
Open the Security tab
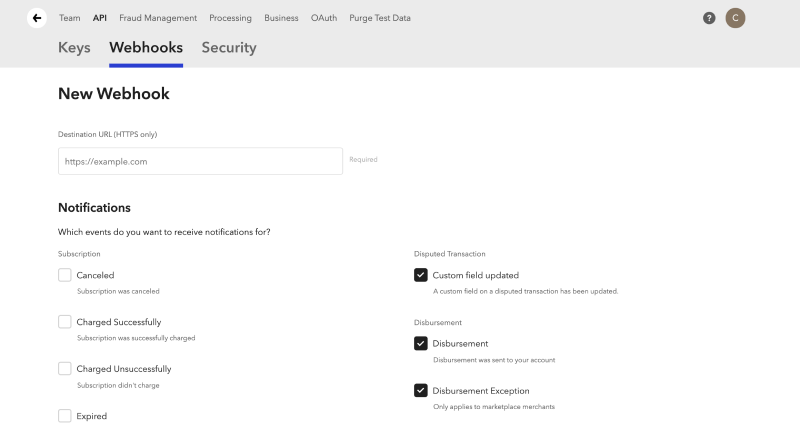(x=229, y=47)
